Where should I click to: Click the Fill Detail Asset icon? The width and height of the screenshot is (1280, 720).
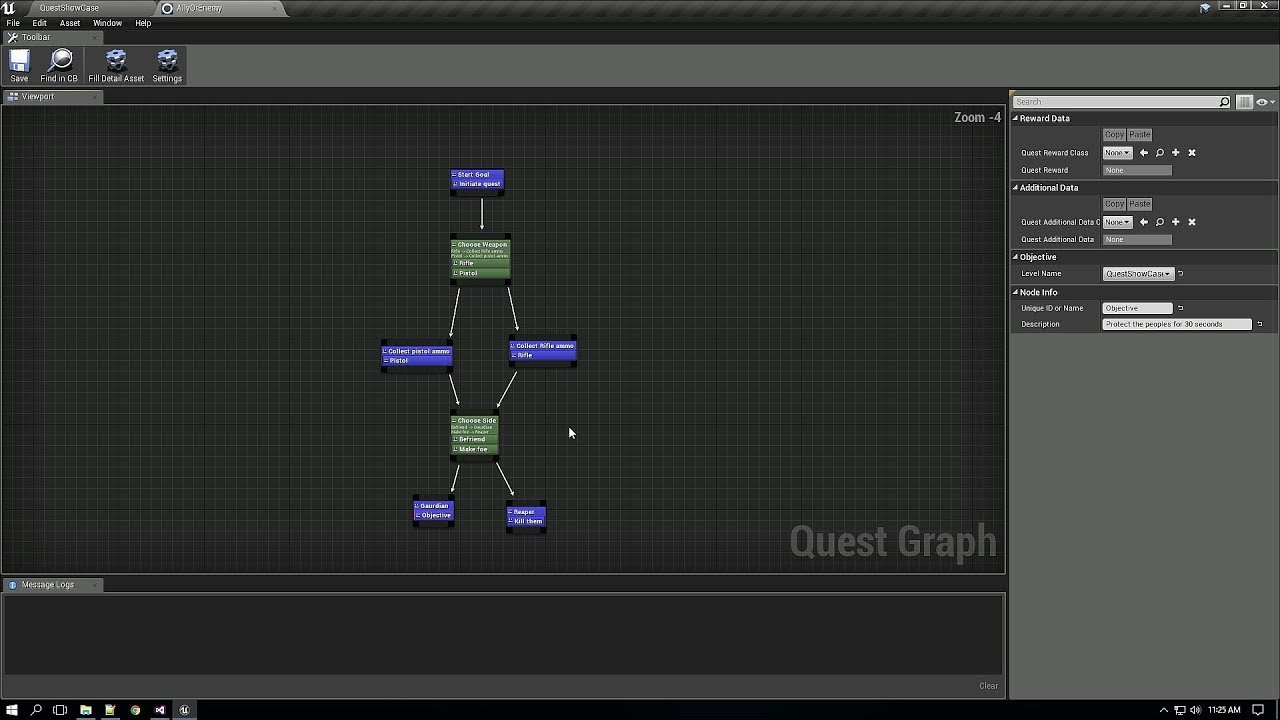[116, 66]
